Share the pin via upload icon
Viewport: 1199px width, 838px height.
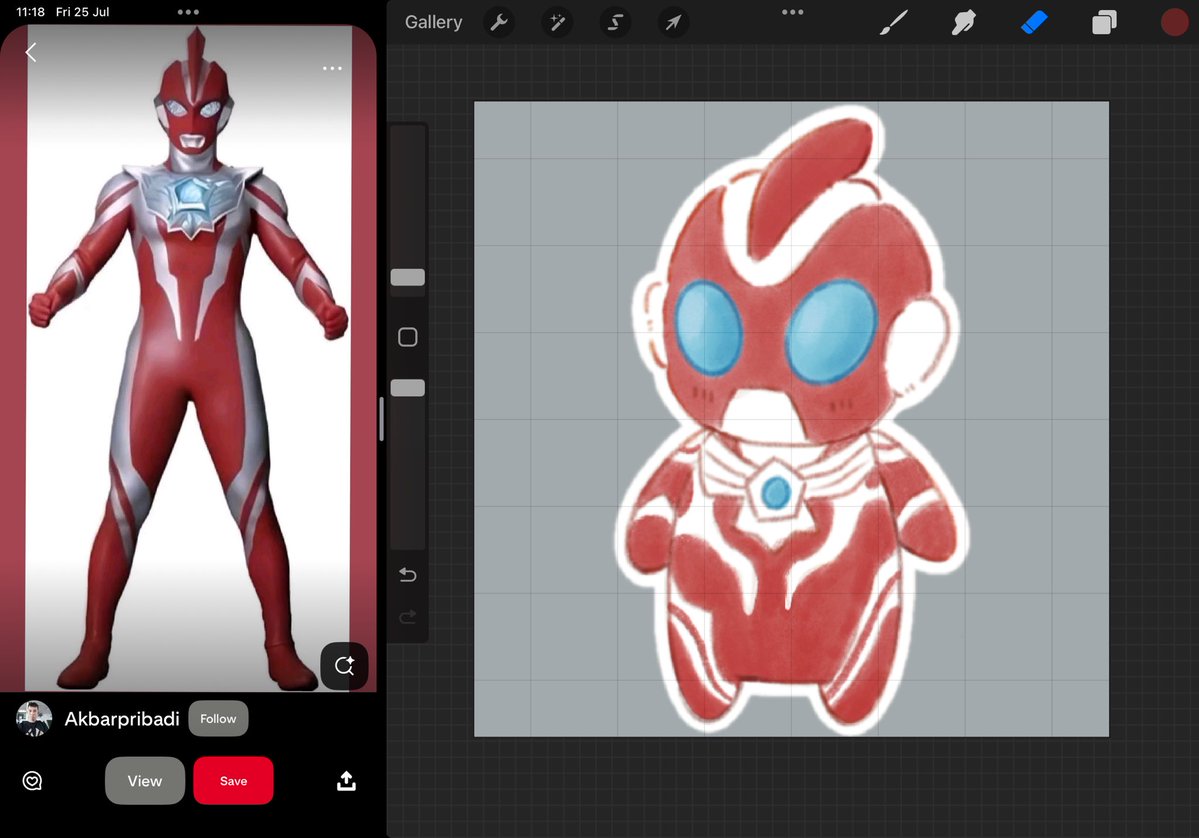[346, 781]
